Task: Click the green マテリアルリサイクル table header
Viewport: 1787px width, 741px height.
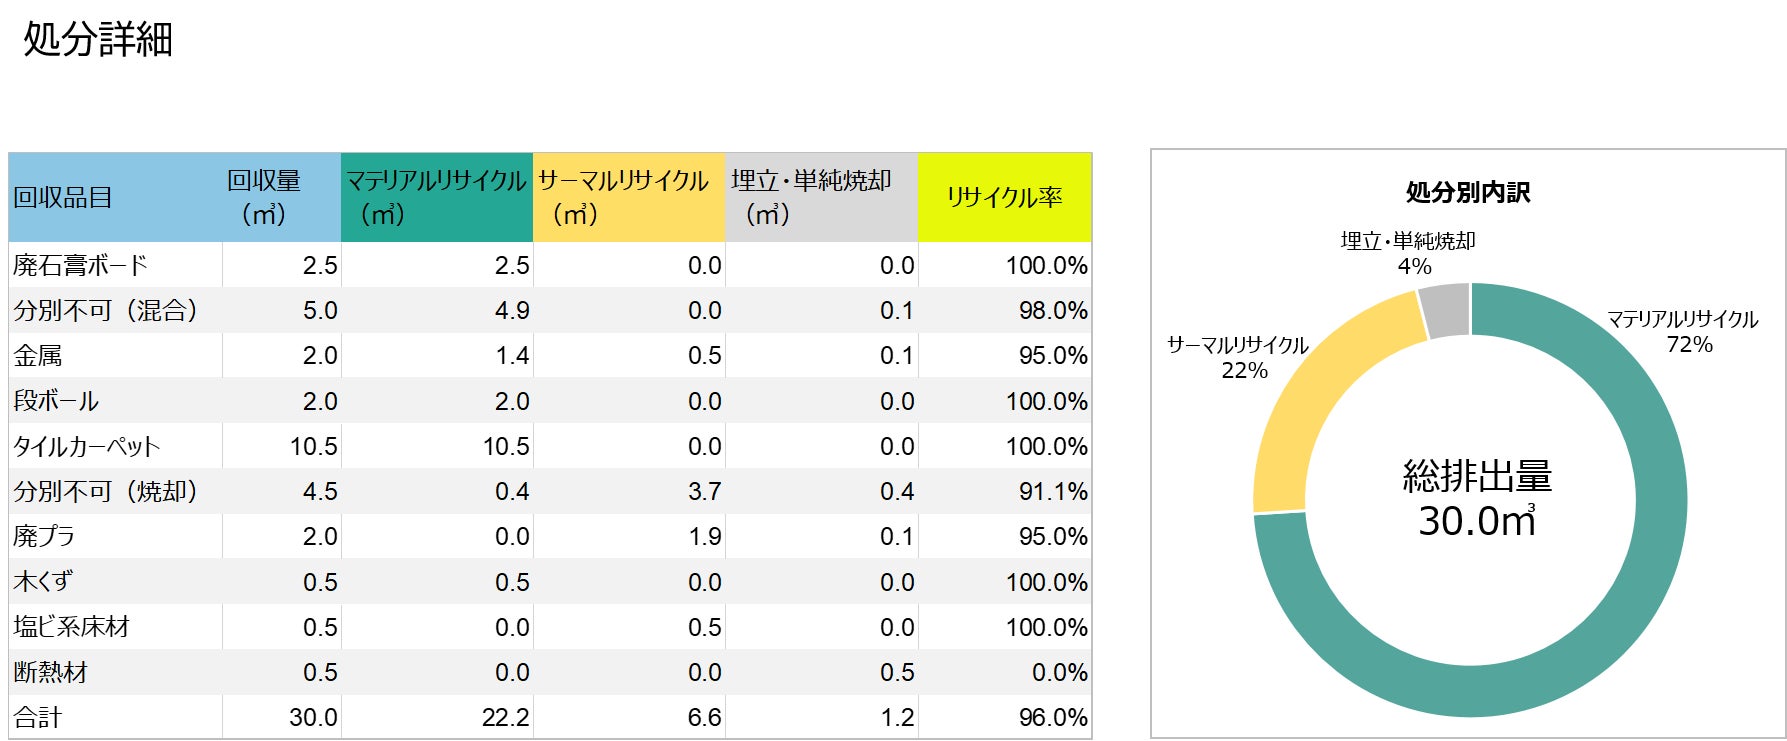Action: (436, 197)
